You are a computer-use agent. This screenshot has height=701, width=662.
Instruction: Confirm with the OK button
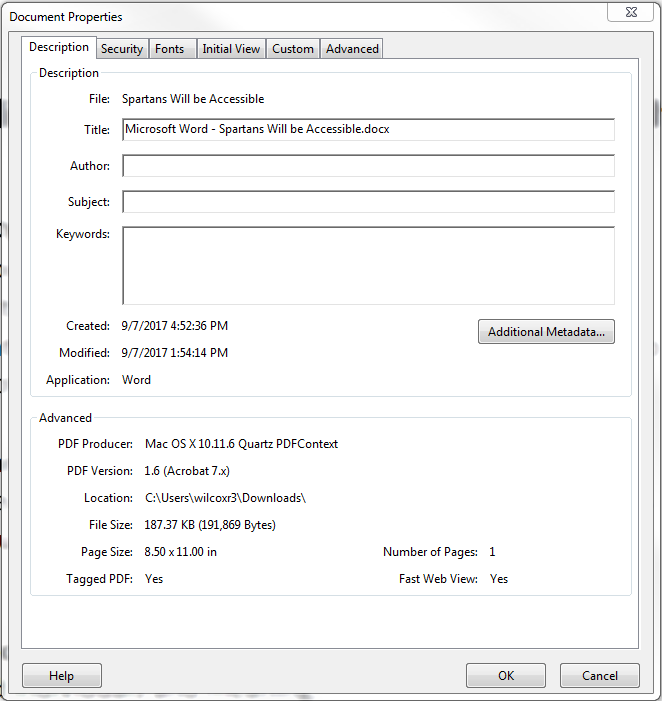click(506, 676)
